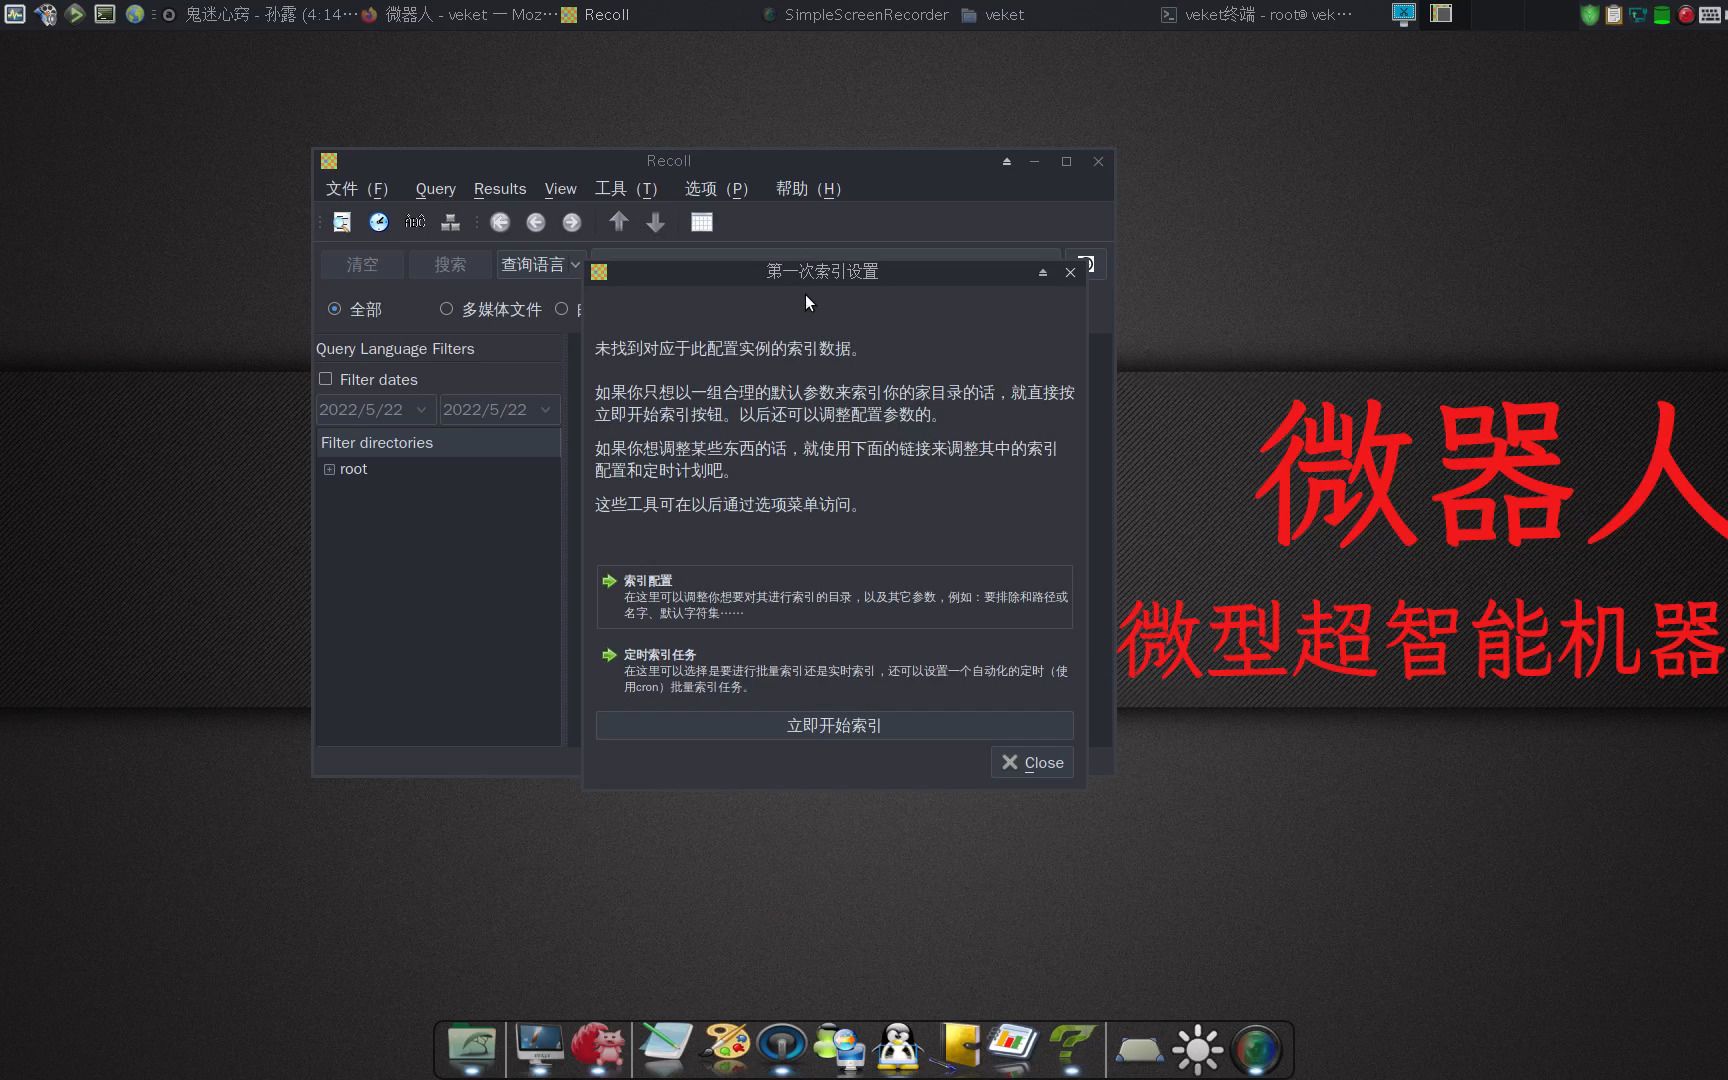
Task: Click the red record tray icon
Action: pos(1686,14)
